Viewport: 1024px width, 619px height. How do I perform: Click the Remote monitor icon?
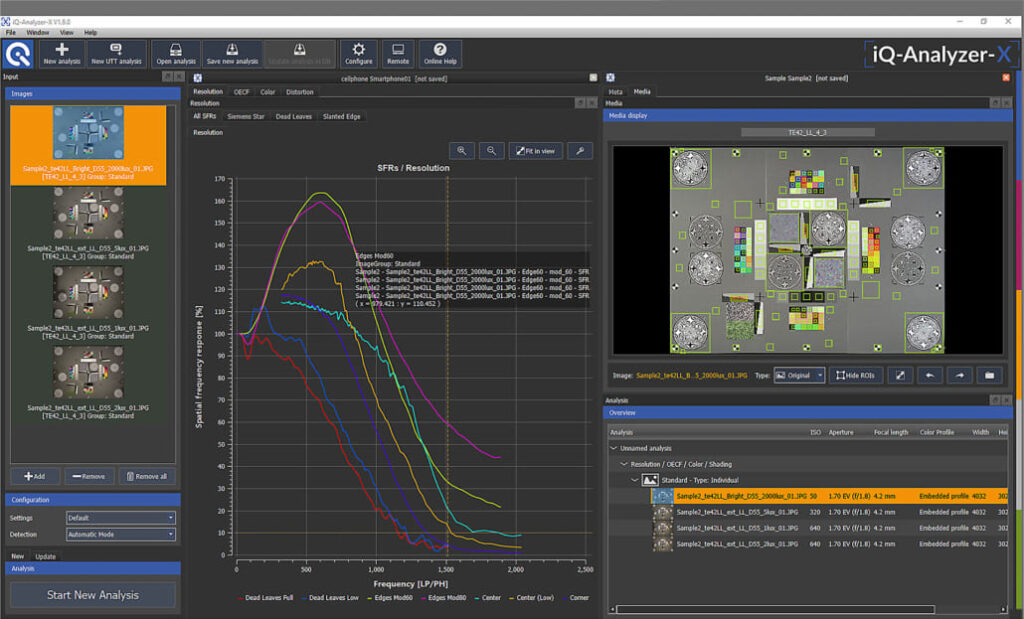click(x=398, y=53)
